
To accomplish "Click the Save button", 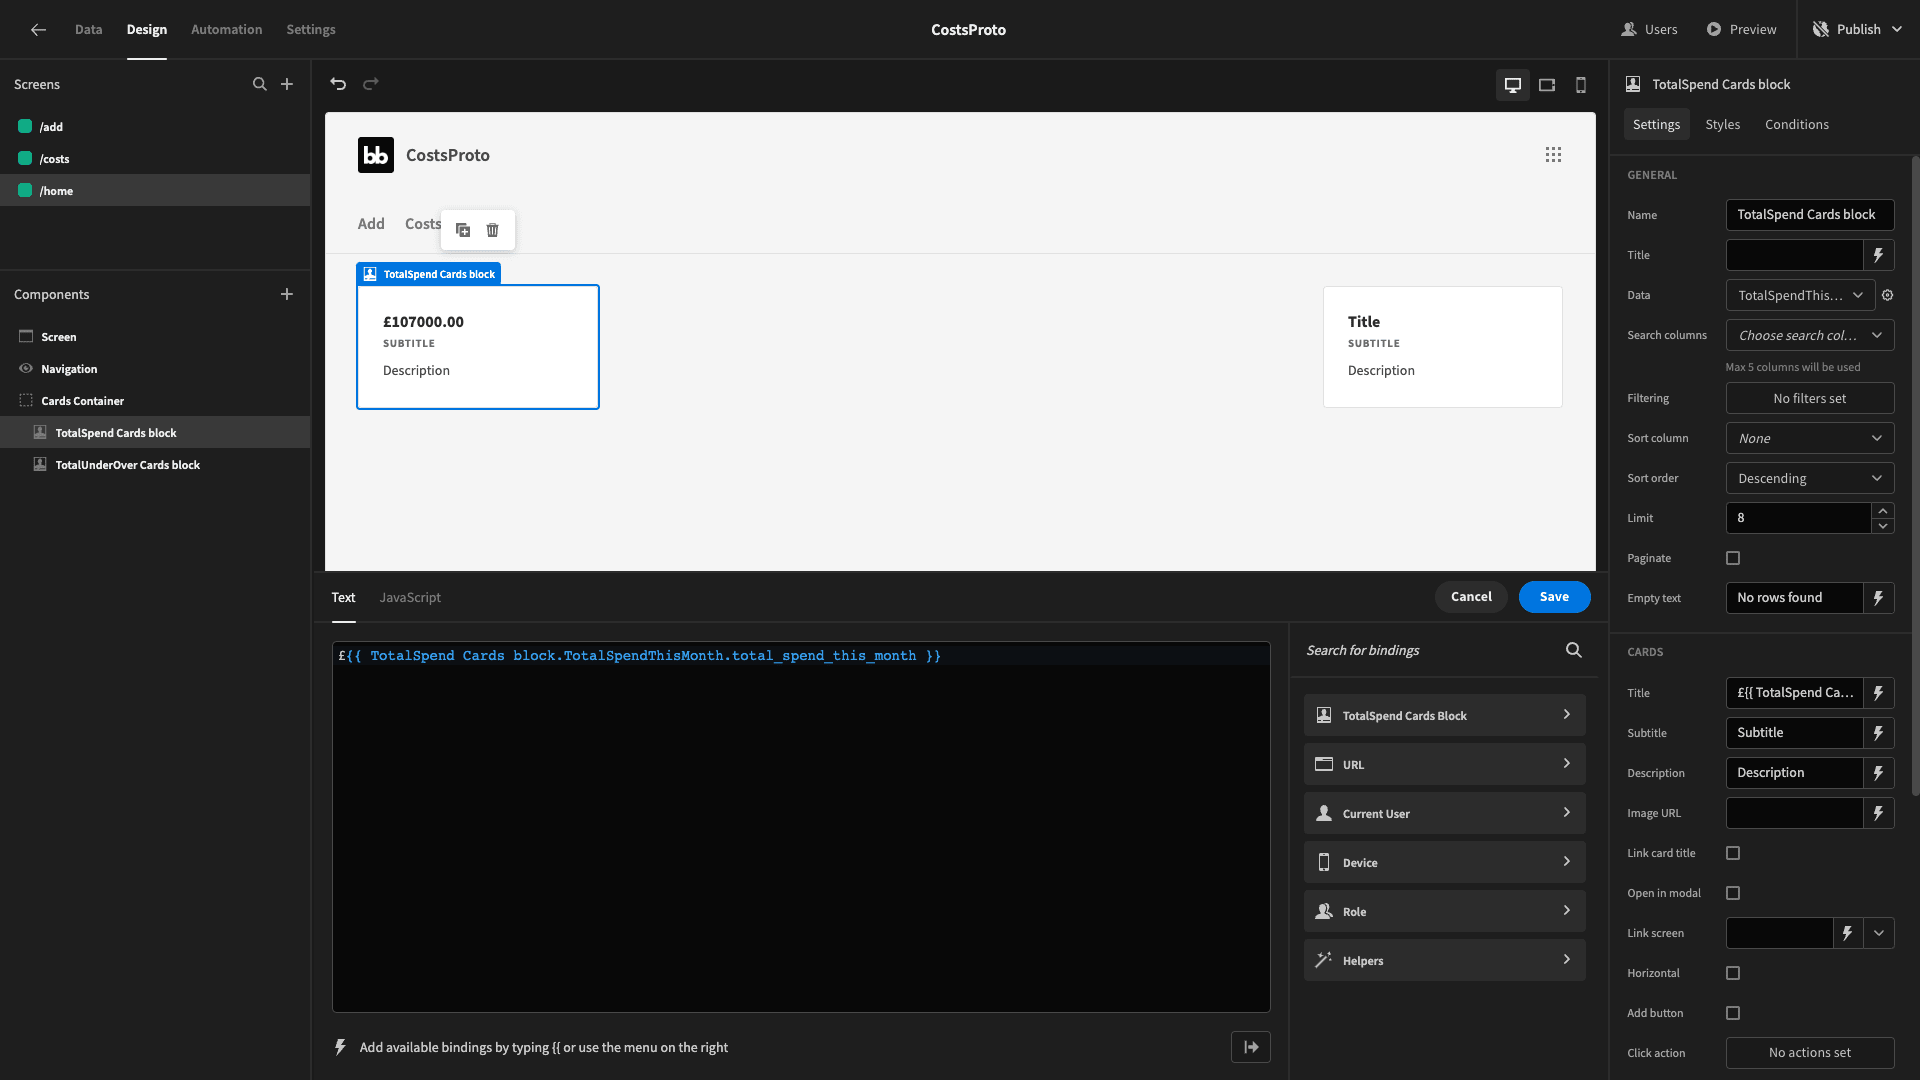I will point(1554,597).
